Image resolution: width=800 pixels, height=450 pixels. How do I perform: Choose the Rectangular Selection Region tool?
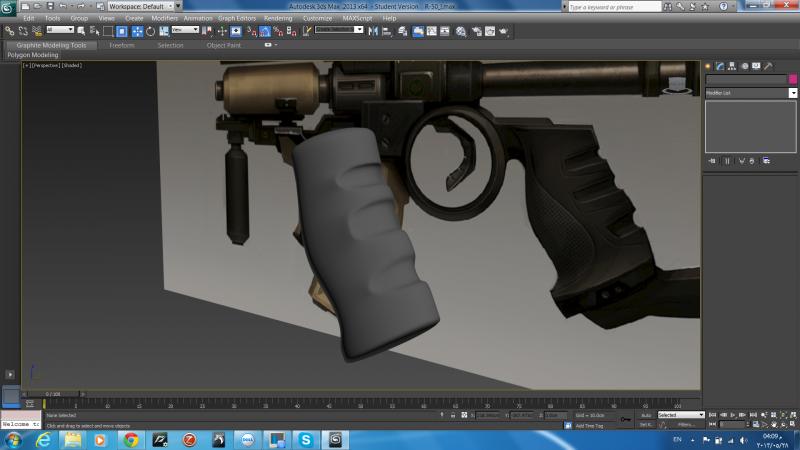tap(108, 31)
